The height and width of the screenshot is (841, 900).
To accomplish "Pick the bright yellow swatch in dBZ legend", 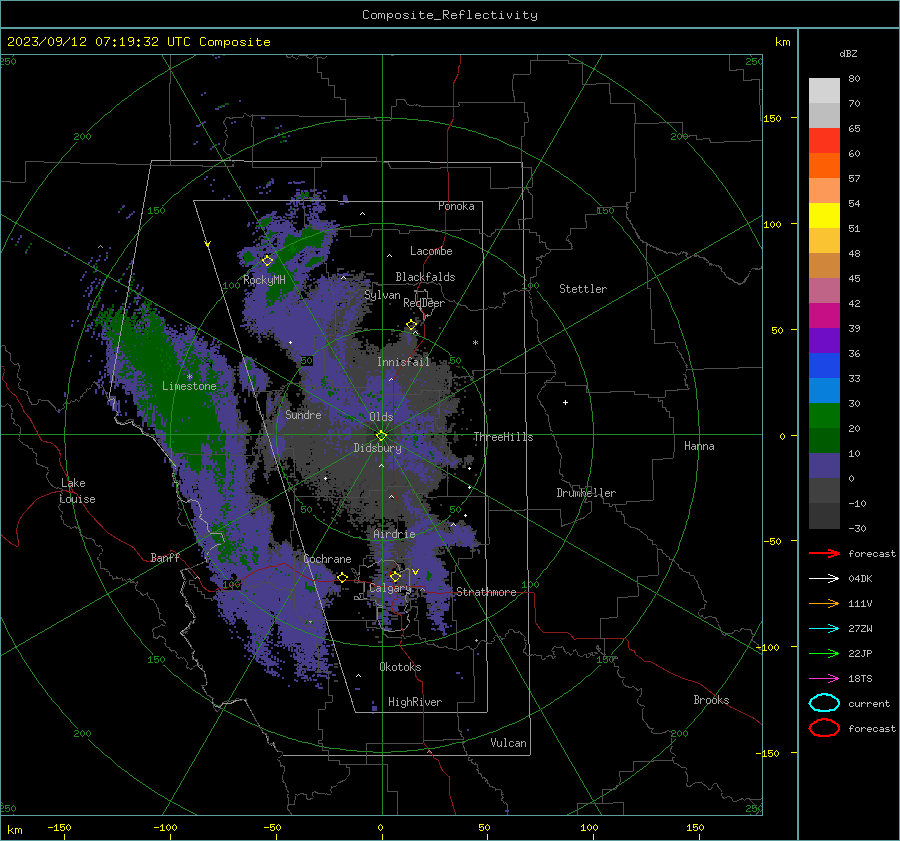I will [x=824, y=215].
